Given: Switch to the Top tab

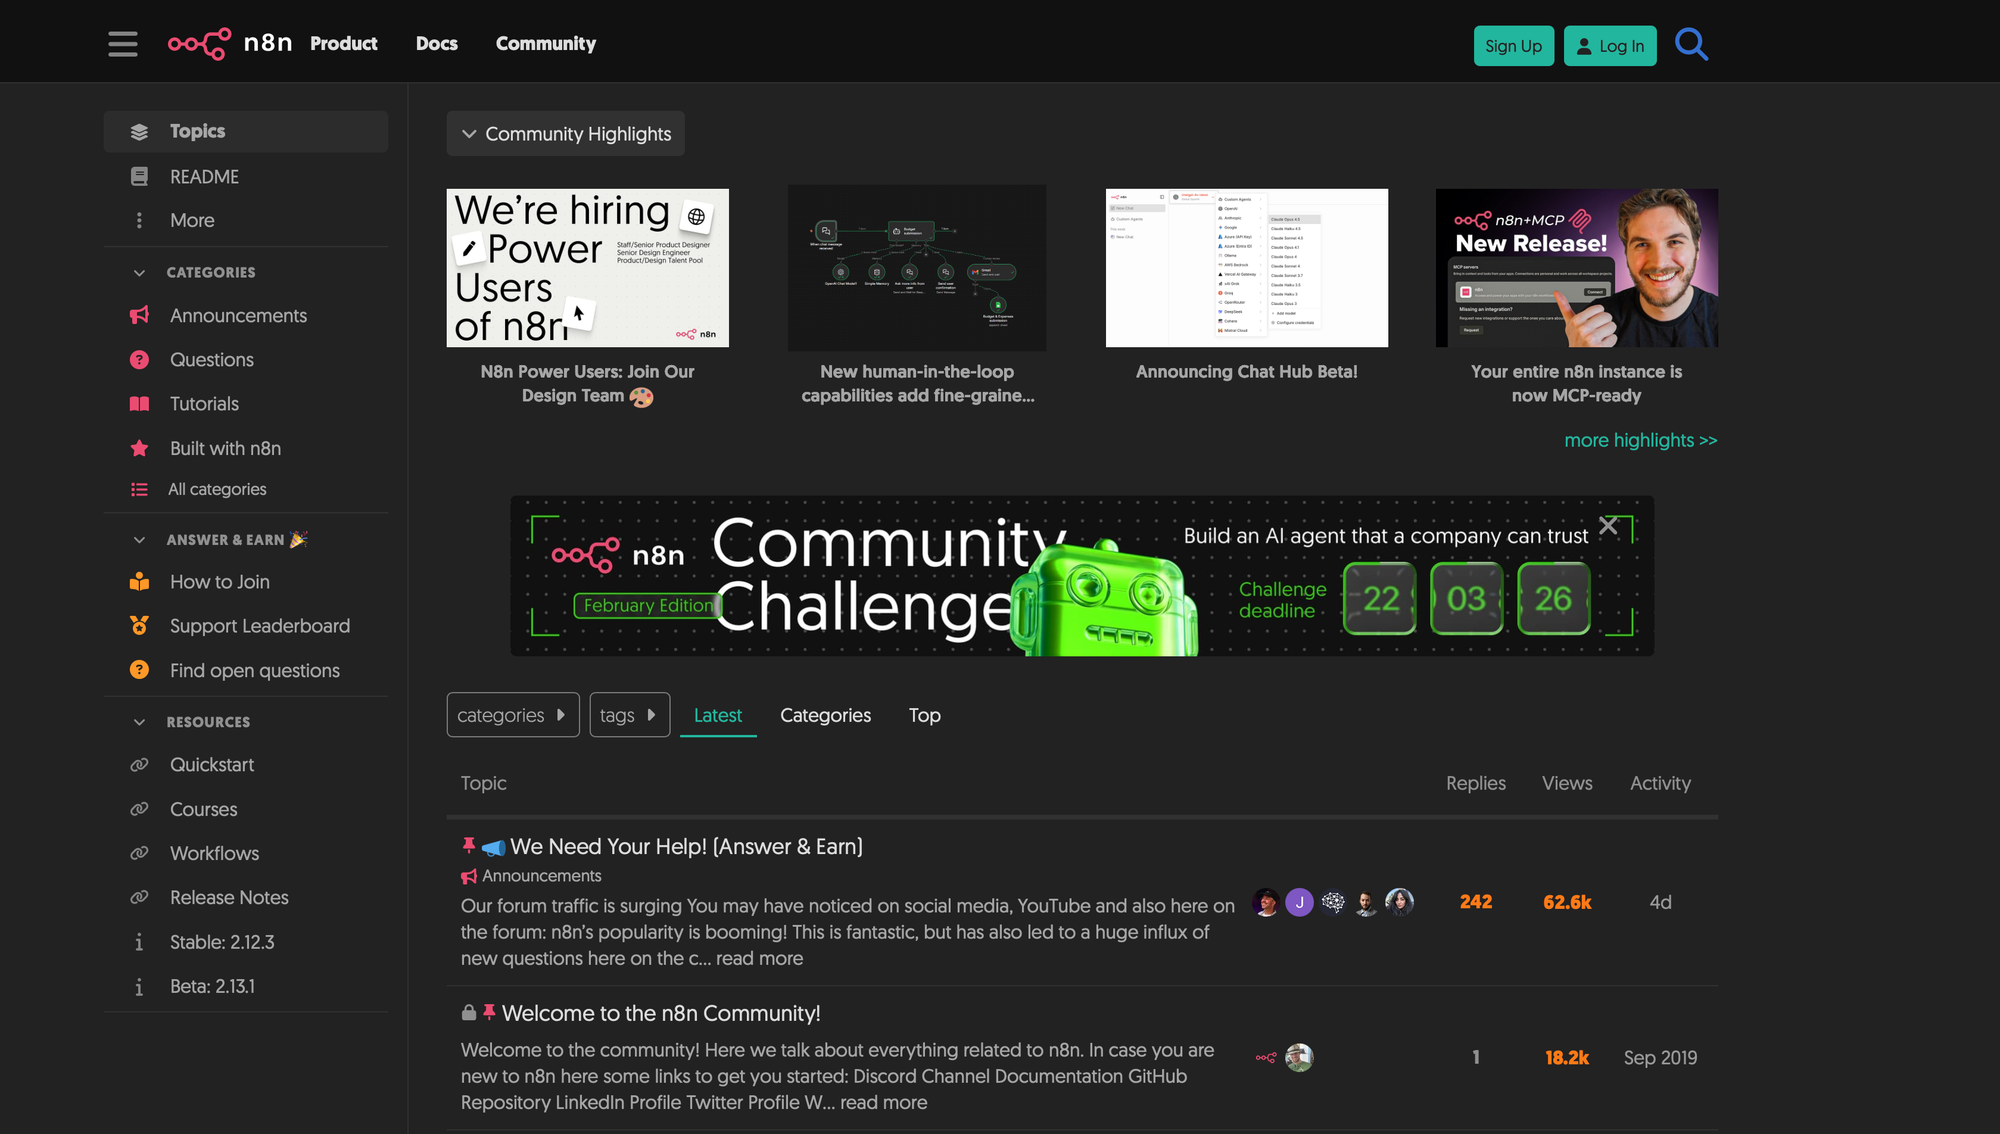Looking at the screenshot, I should 924,715.
